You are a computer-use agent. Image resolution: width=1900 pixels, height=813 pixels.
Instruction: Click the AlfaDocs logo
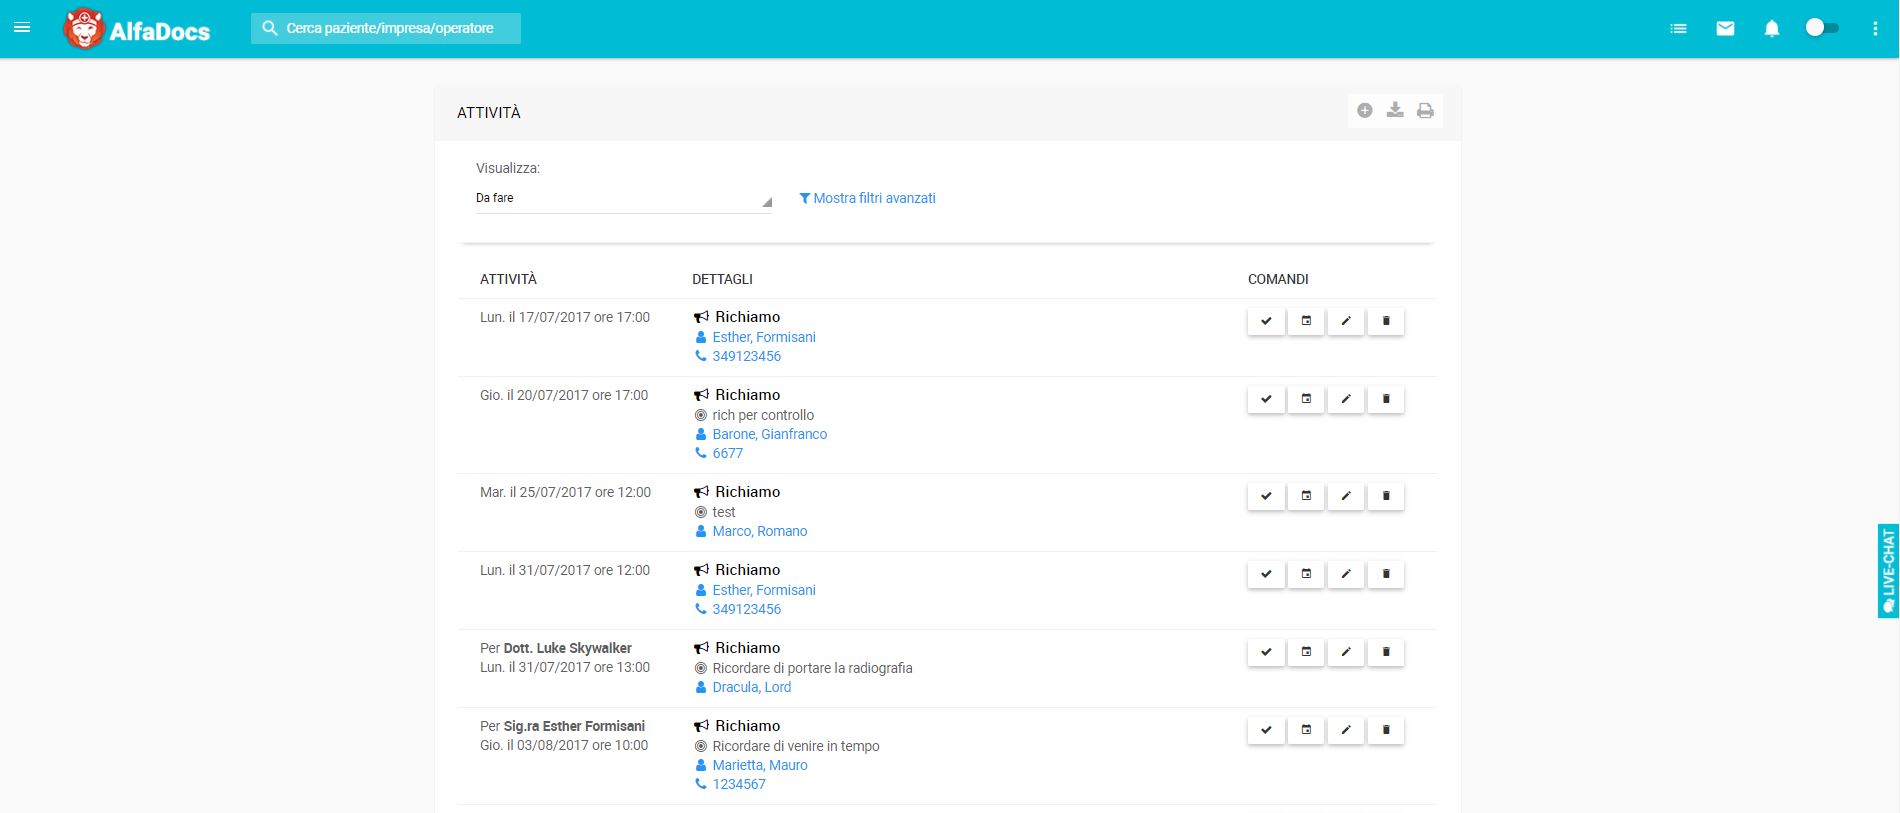[137, 29]
